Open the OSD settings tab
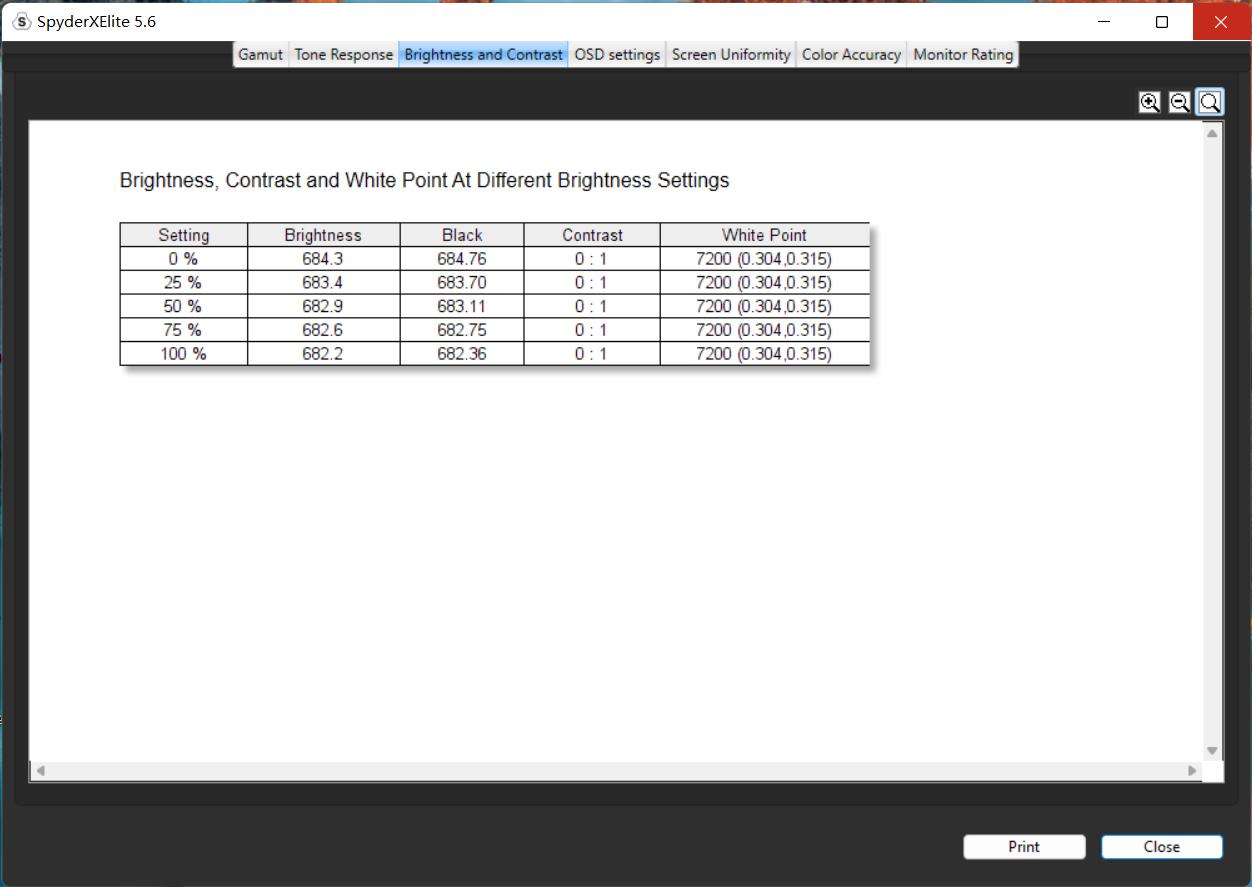Image resolution: width=1252 pixels, height=887 pixels. click(x=617, y=54)
